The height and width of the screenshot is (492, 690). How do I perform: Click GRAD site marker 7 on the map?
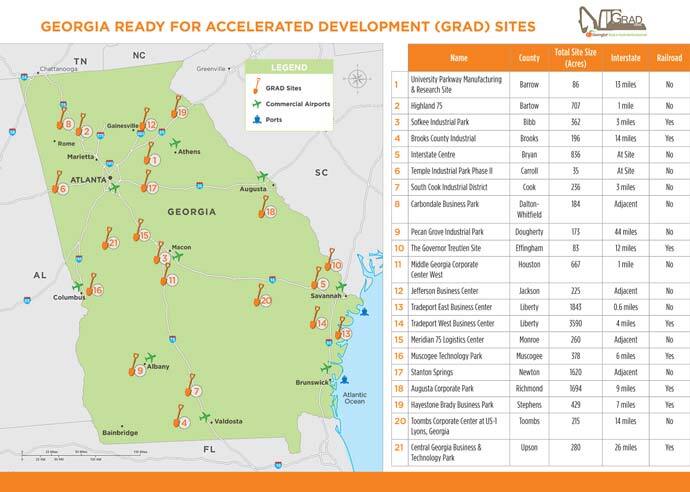click(194, 386)
